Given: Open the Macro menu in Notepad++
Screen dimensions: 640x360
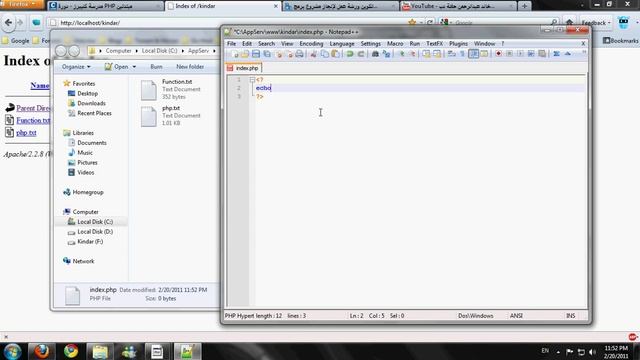Looking at the screenshot, I should 395,43.
